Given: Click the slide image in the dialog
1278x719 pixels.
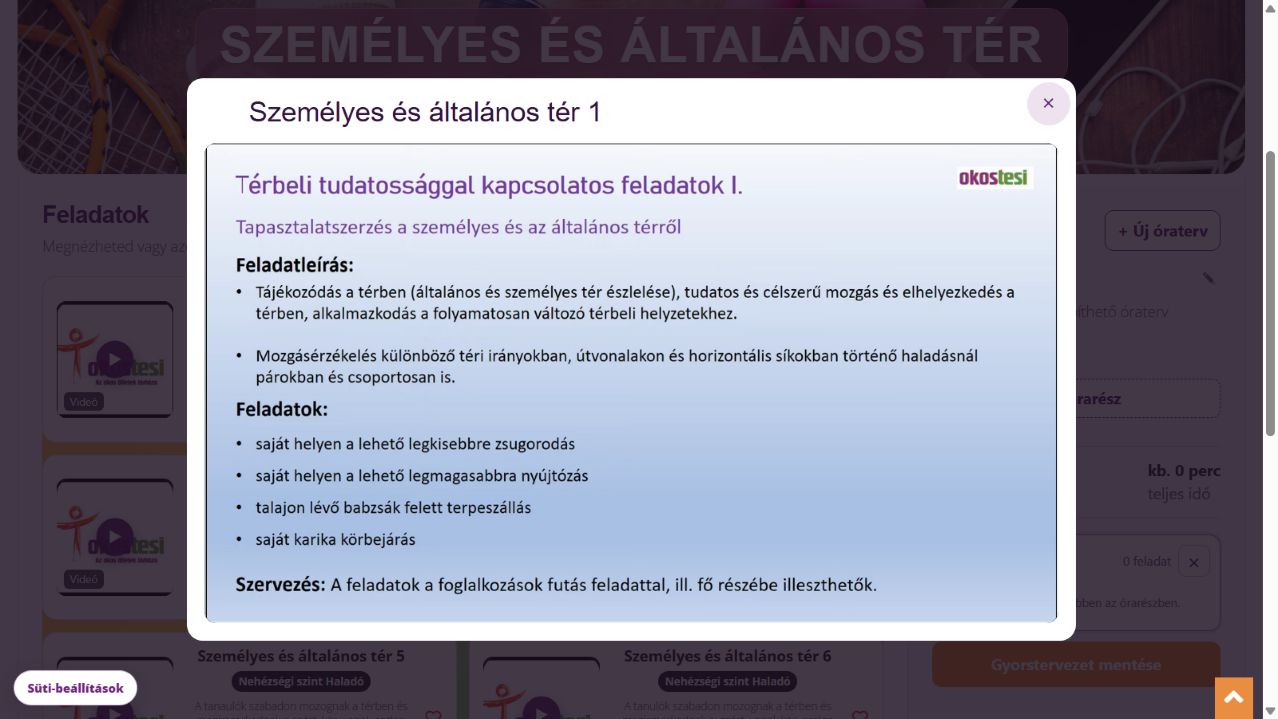Looking at the screenshot, I should [631, 383].
